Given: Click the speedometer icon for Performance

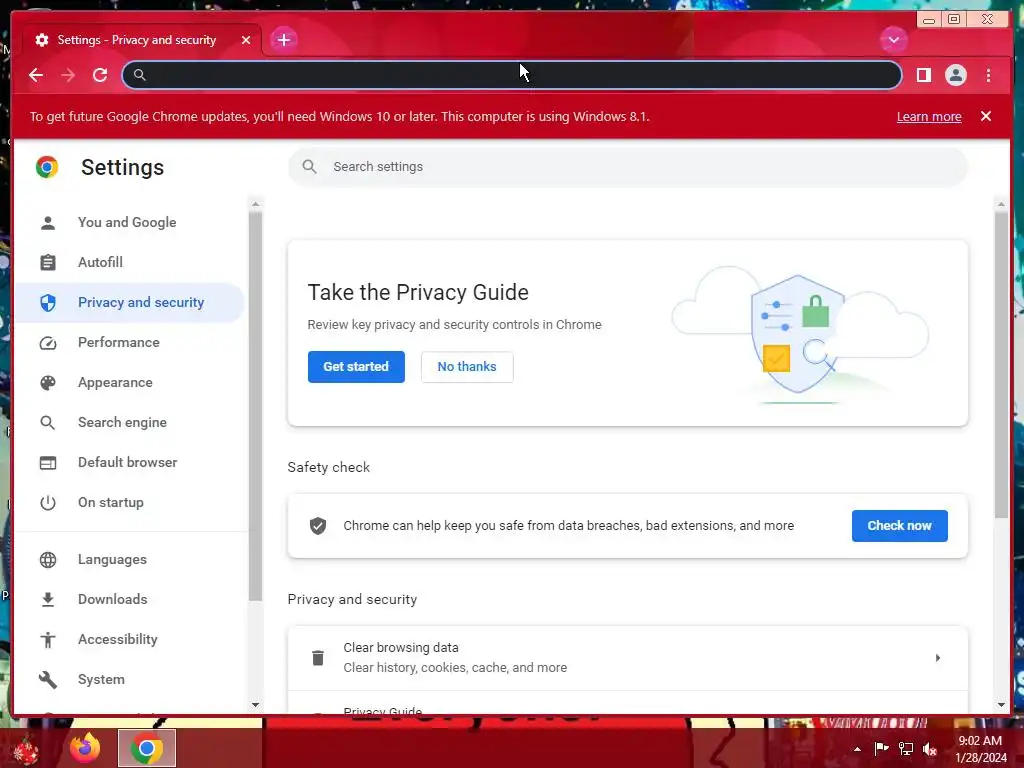Looking at the screenshot, I should click(x=48, y=343).
